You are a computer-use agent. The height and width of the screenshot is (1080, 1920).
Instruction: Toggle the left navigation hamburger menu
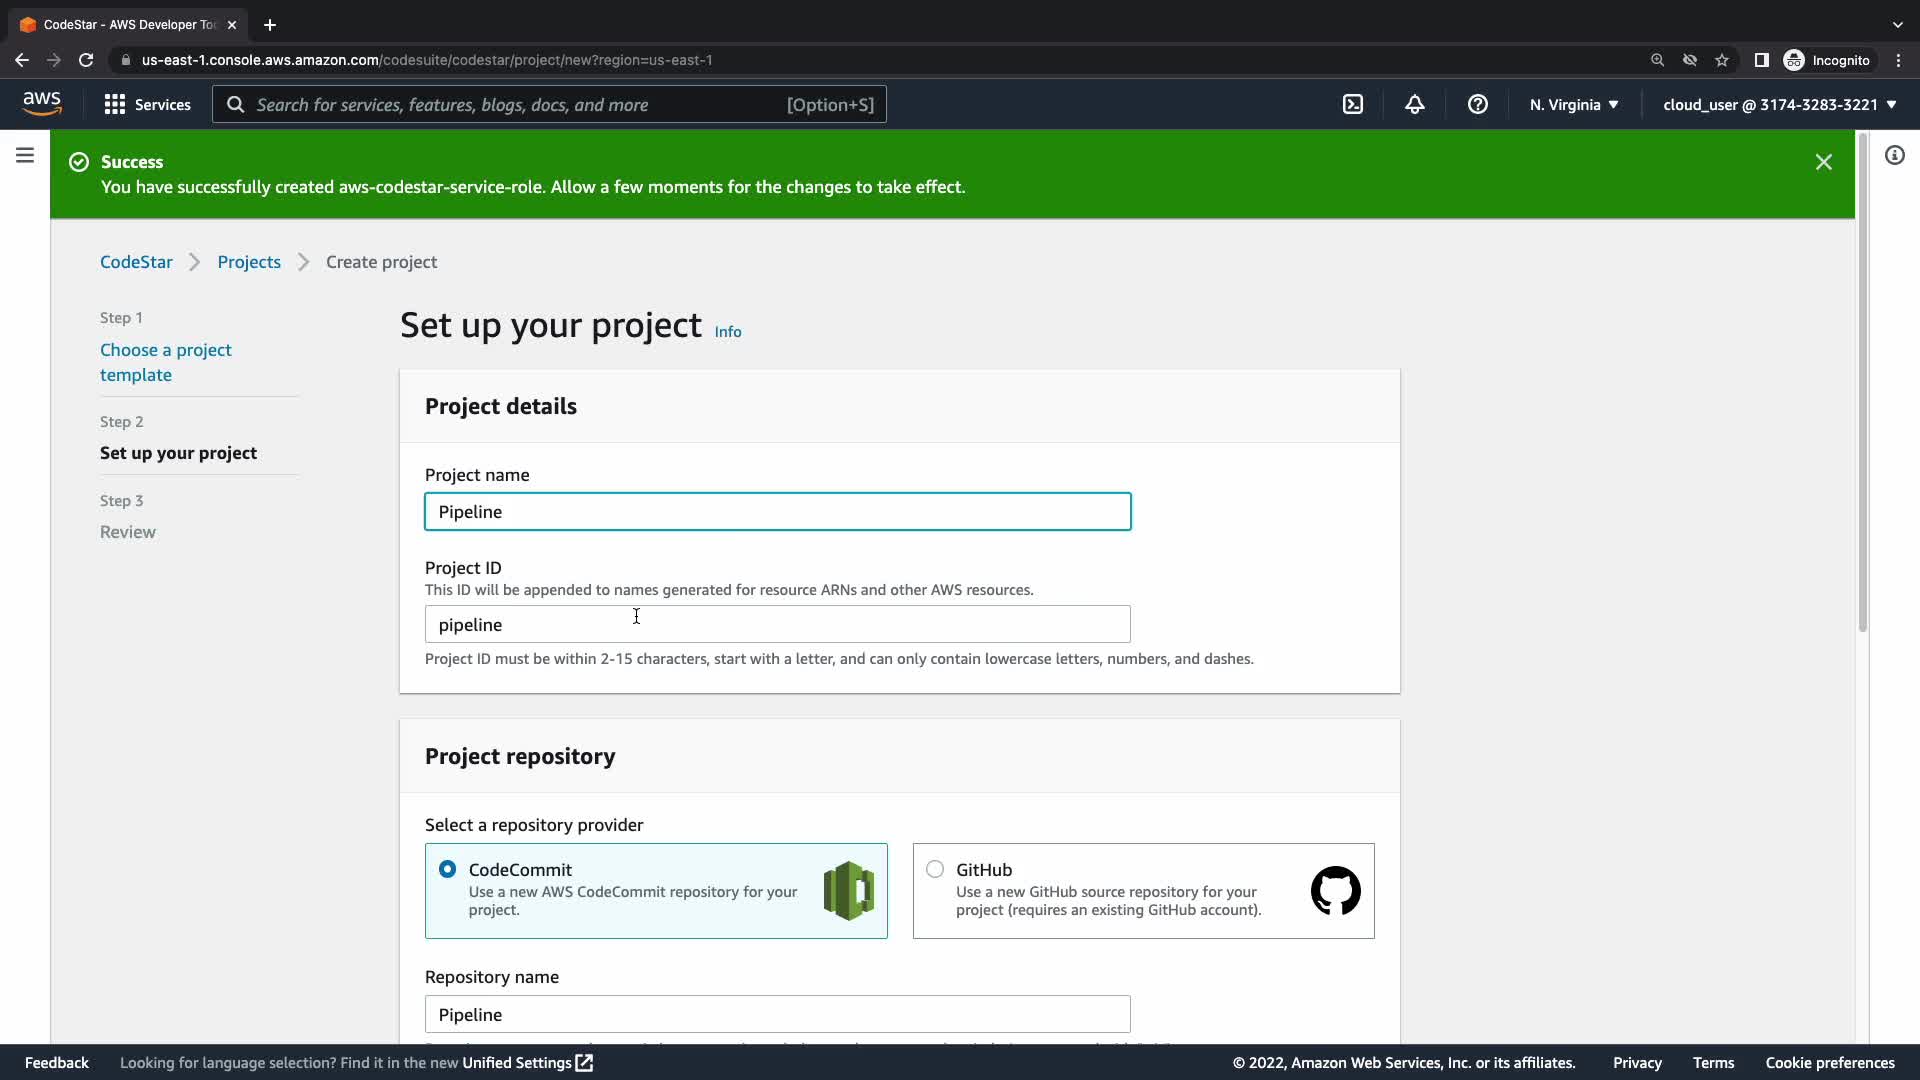click(x=25, y=155)
